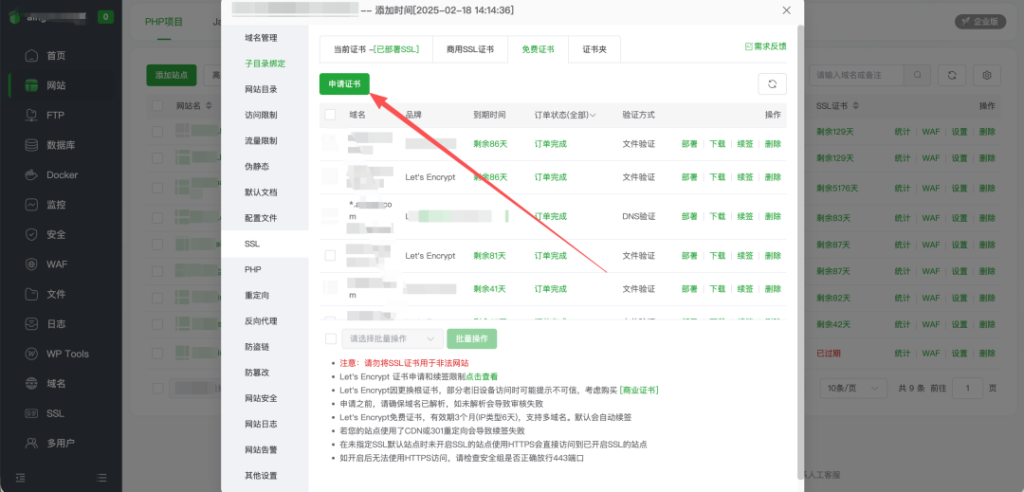Tick the checkbox for the 剩余81天 certificate row

(330, 256)
